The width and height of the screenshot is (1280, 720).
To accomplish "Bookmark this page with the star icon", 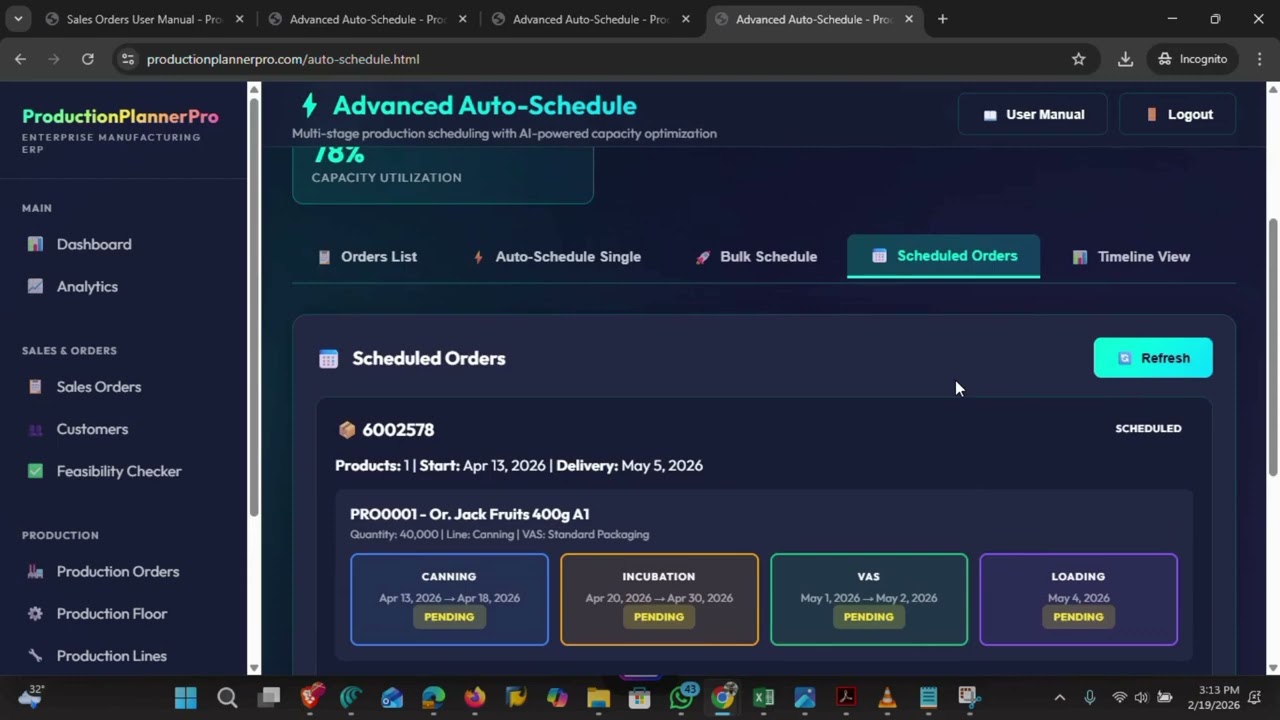I will [x=1078, y=59].
